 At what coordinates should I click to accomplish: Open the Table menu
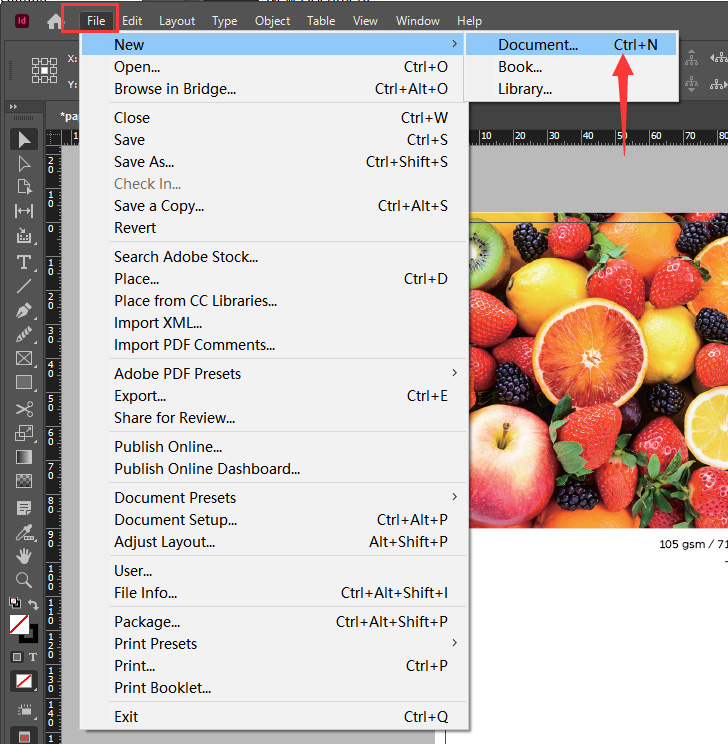tap(321, 21)
